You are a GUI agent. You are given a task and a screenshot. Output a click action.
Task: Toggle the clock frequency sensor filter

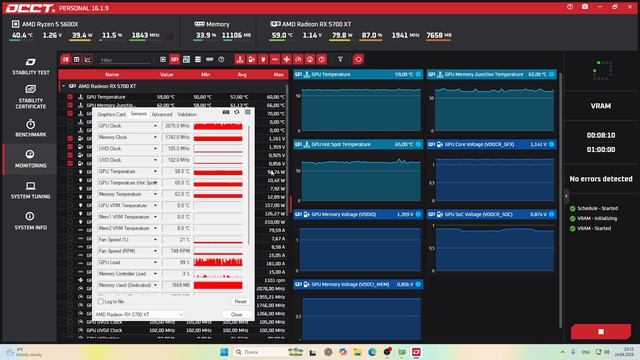pyautogui.click(x=298, y=60)
